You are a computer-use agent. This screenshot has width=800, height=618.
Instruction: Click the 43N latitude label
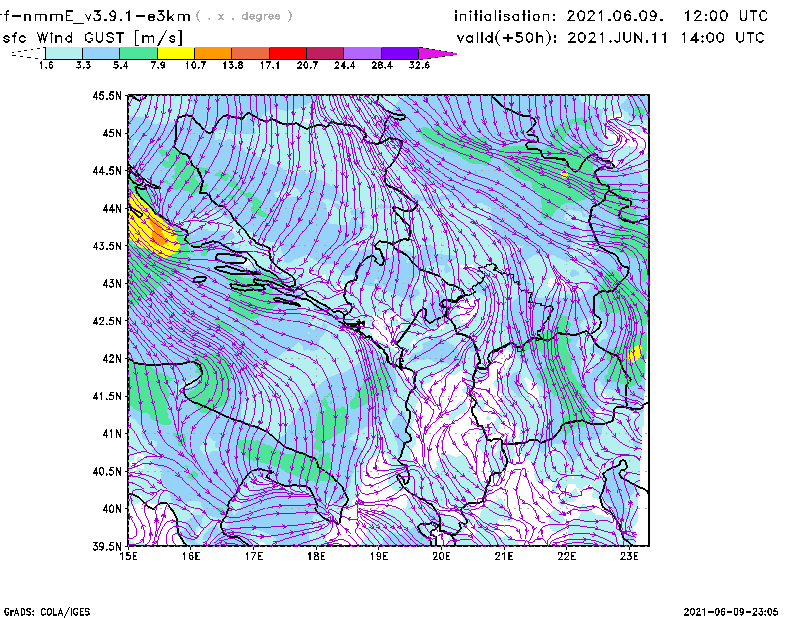pos(112,283)
